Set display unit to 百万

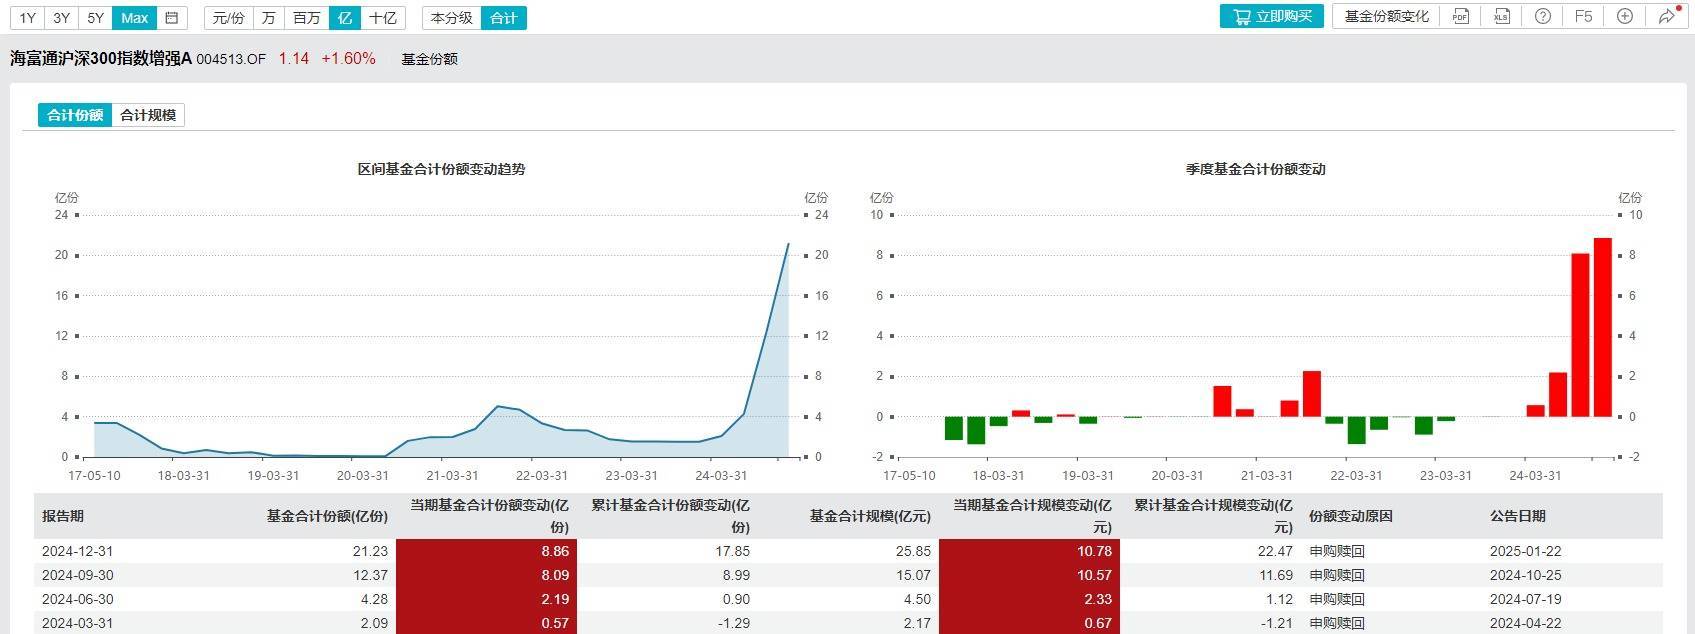pos(307,18)
